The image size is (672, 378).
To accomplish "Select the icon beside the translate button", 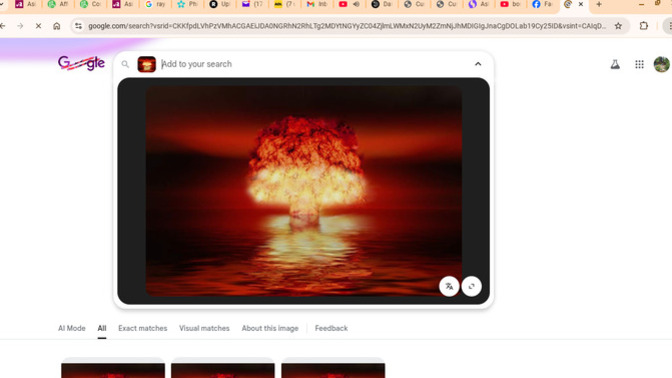I will [x=471, y=286].
